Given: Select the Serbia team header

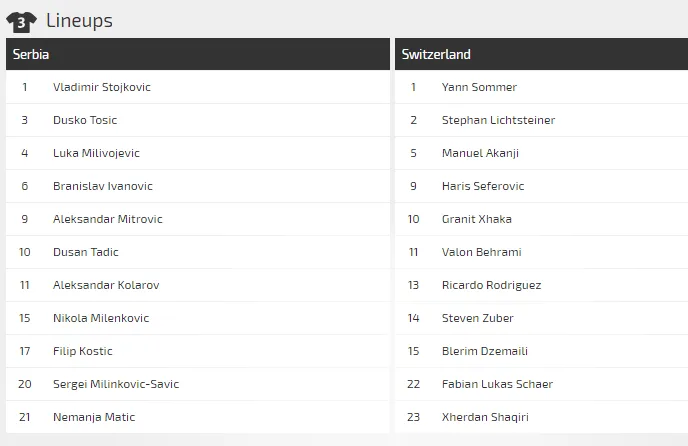Looking at the screenshot, I should click(x=31, y=54).
